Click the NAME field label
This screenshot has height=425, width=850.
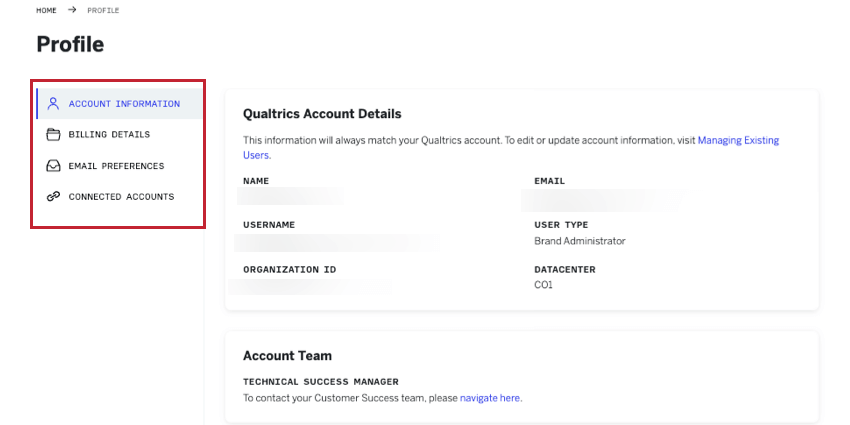[x=256, y=181]
